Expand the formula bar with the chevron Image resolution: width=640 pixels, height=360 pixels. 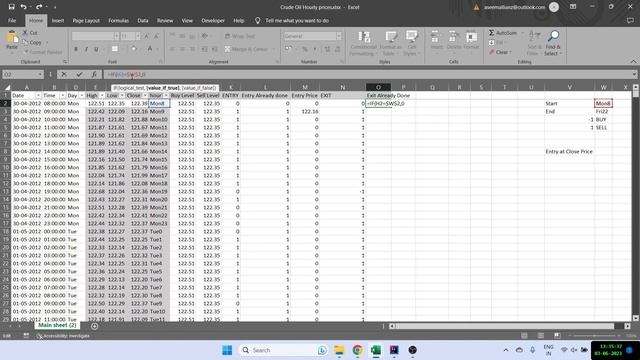coord(634,74)
